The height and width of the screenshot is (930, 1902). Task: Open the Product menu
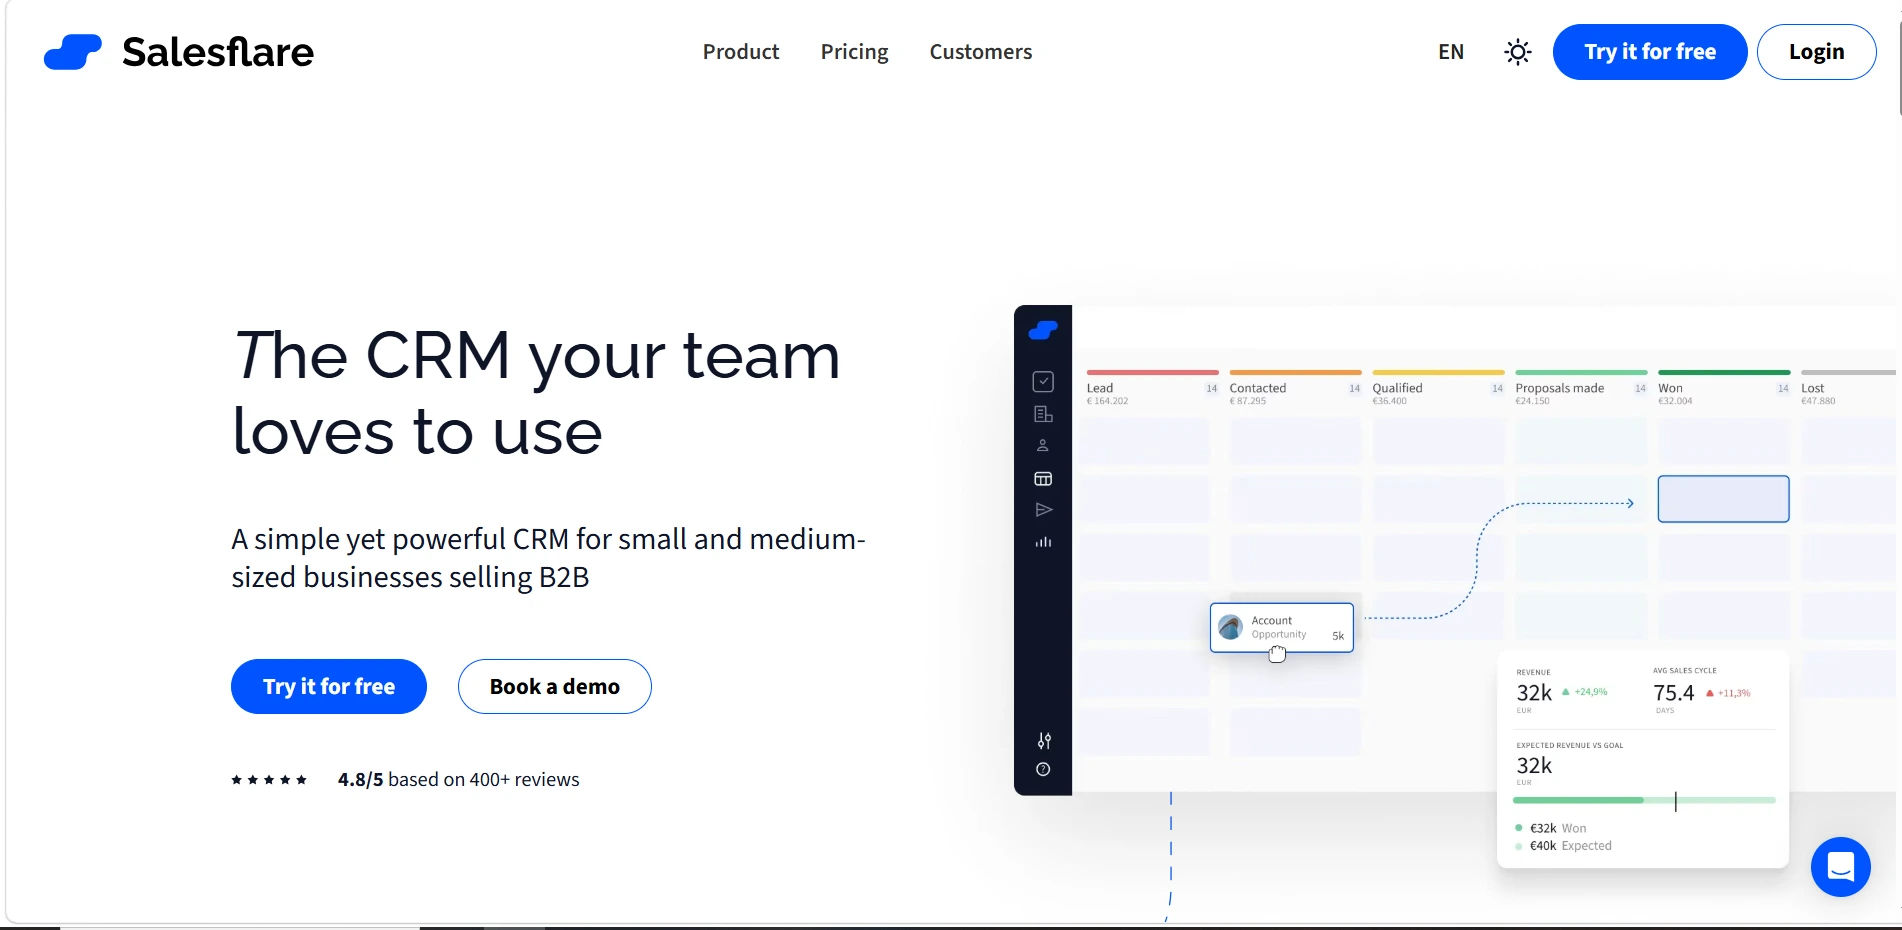[x=740, y=52]
